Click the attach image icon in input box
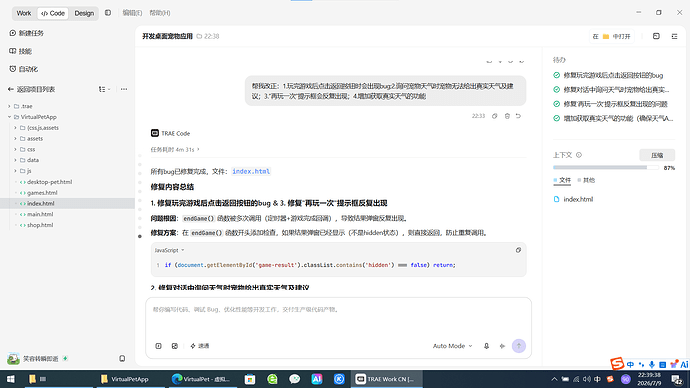Image resolution: width=690 pixels, height=388 pixels. [175, 346]
